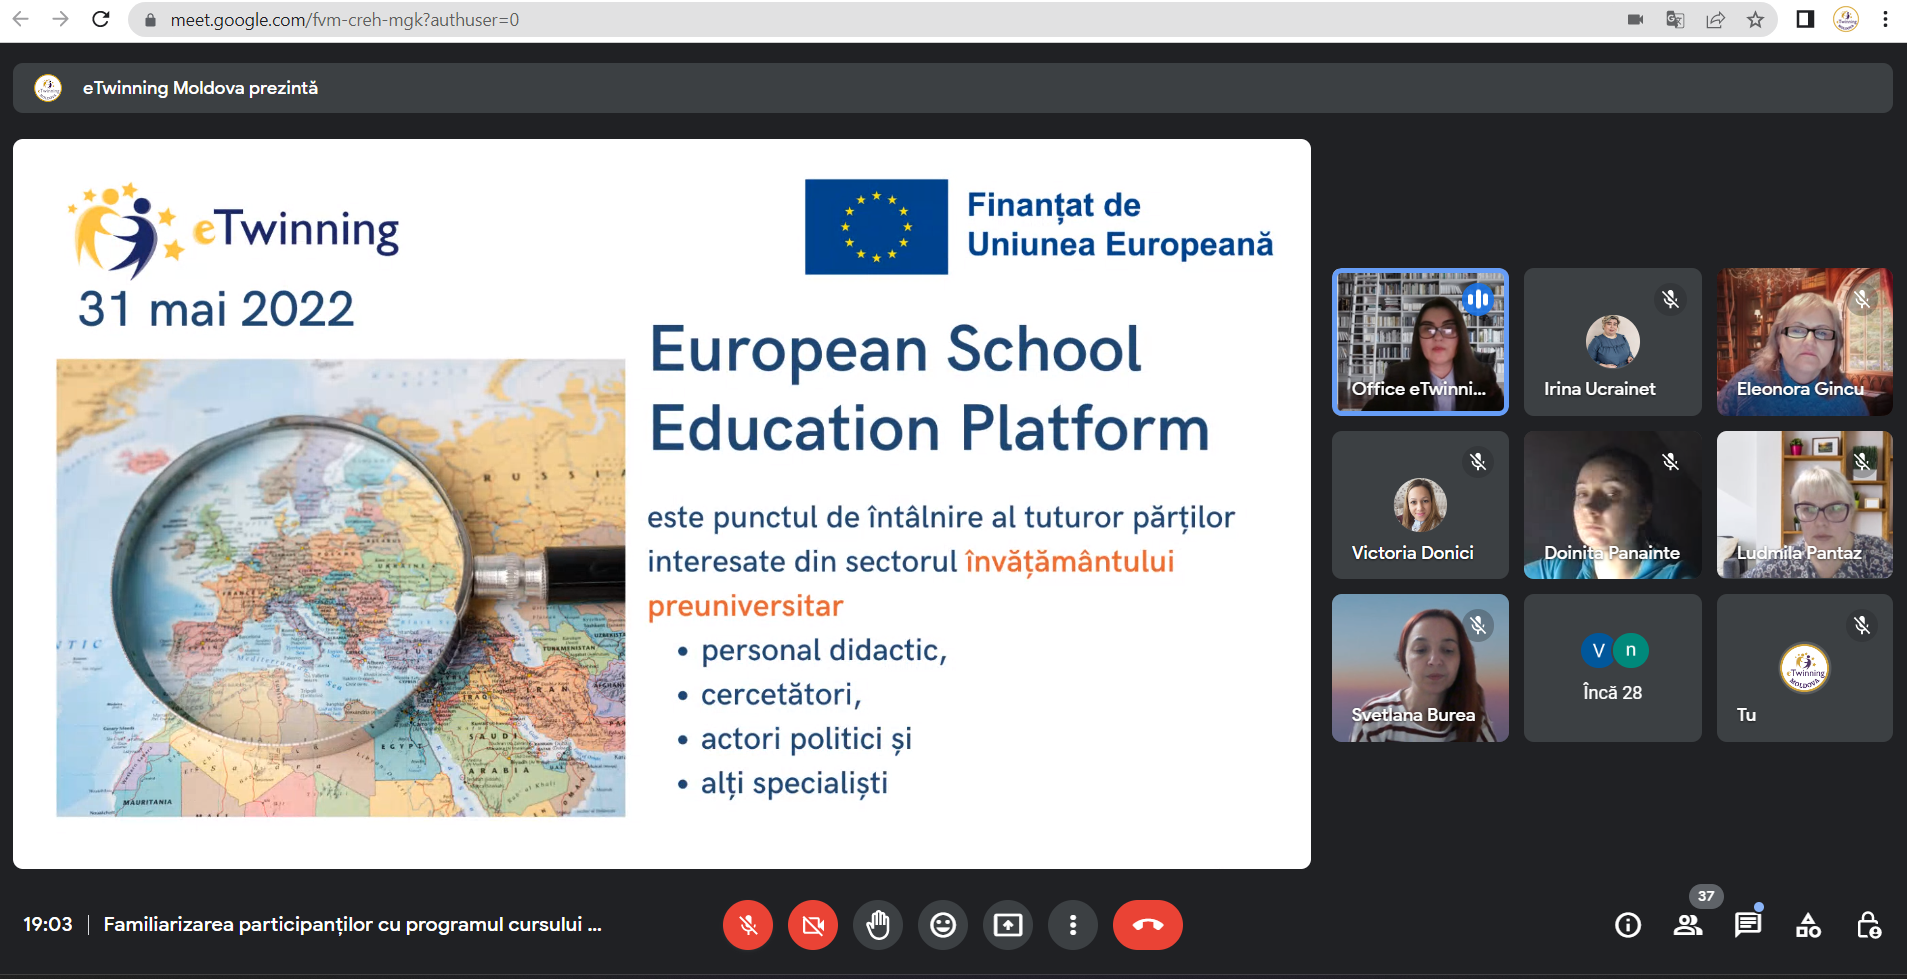
Task: Toggle the microphone mute button
Action: click(x=748, y=925)
